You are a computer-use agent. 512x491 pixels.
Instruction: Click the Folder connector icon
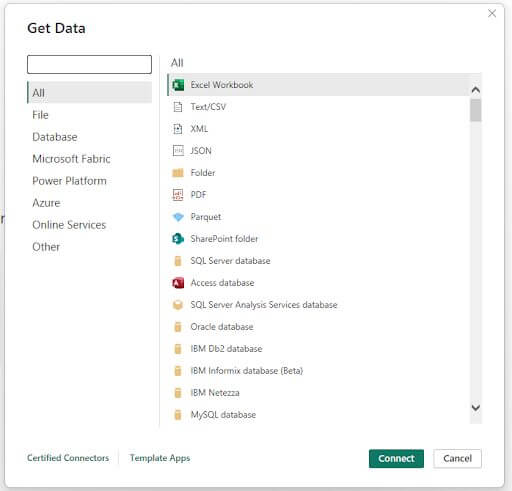coord(178,173)
